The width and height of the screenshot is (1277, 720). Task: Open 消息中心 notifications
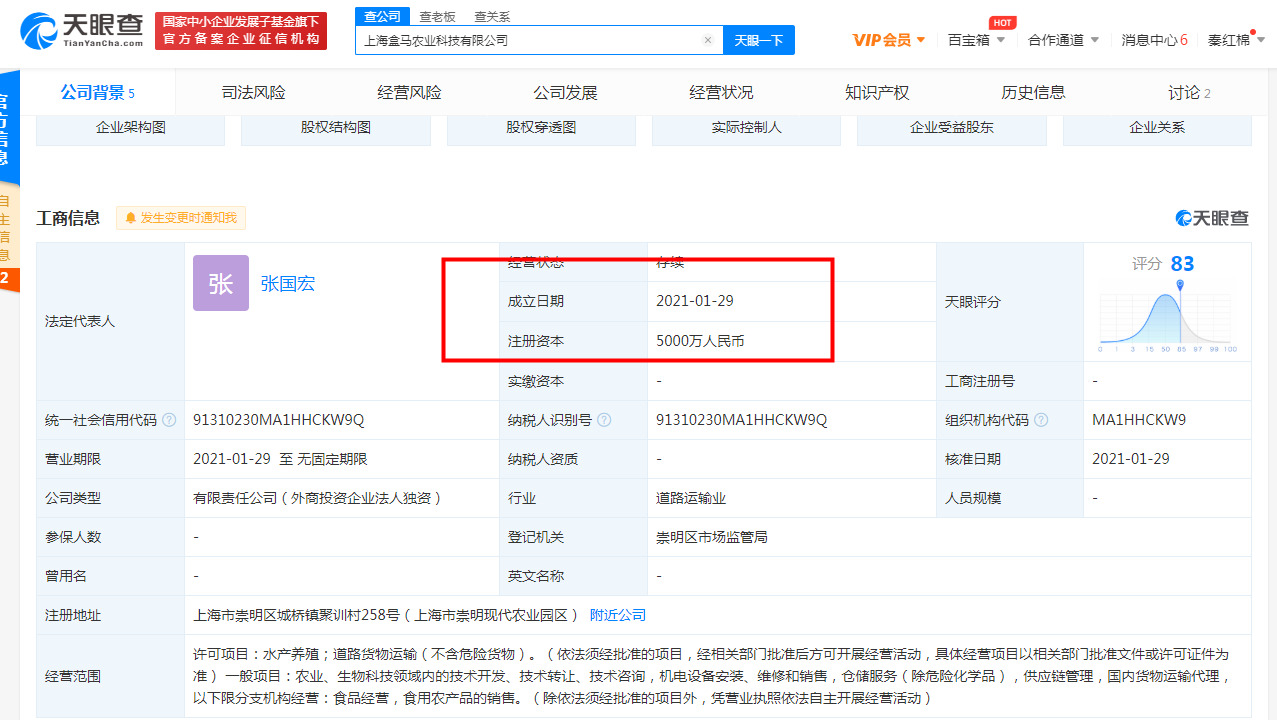pos(1154,40)
